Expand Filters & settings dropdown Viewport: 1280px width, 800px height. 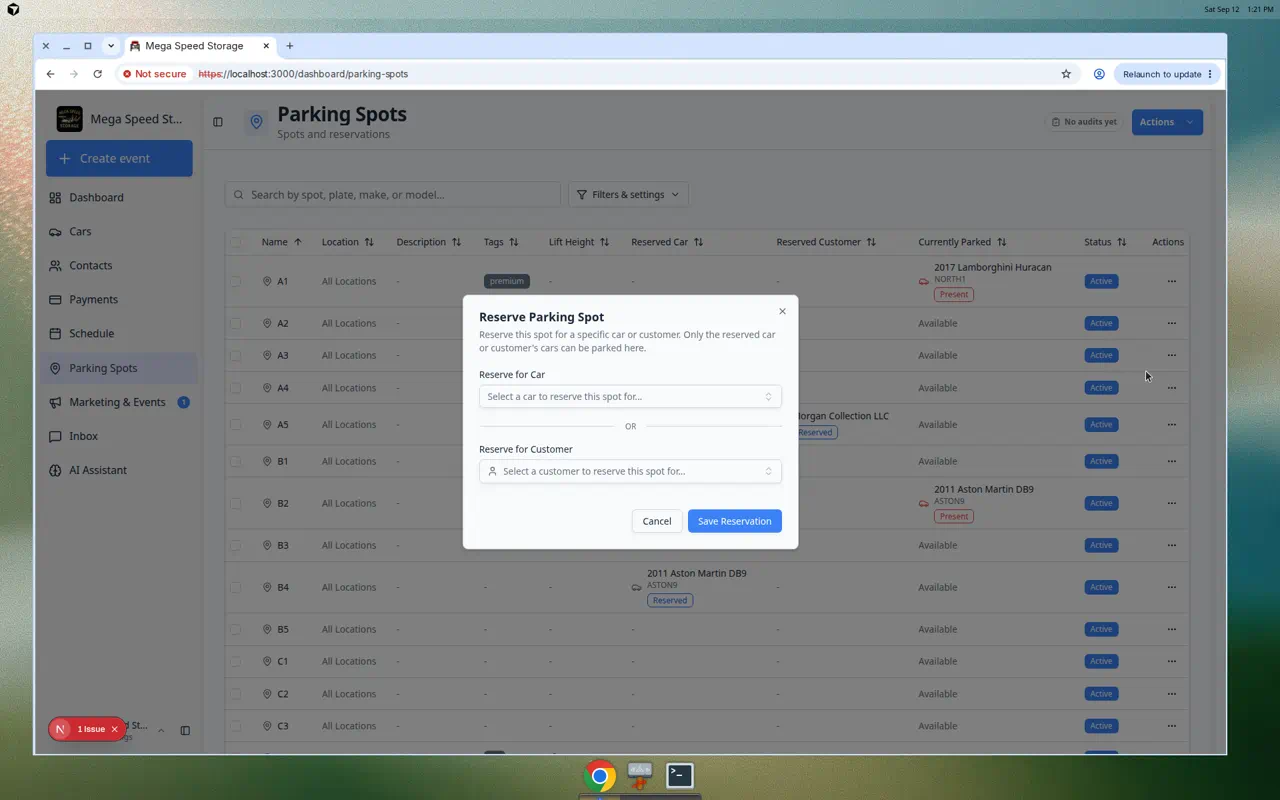point(628,195)
